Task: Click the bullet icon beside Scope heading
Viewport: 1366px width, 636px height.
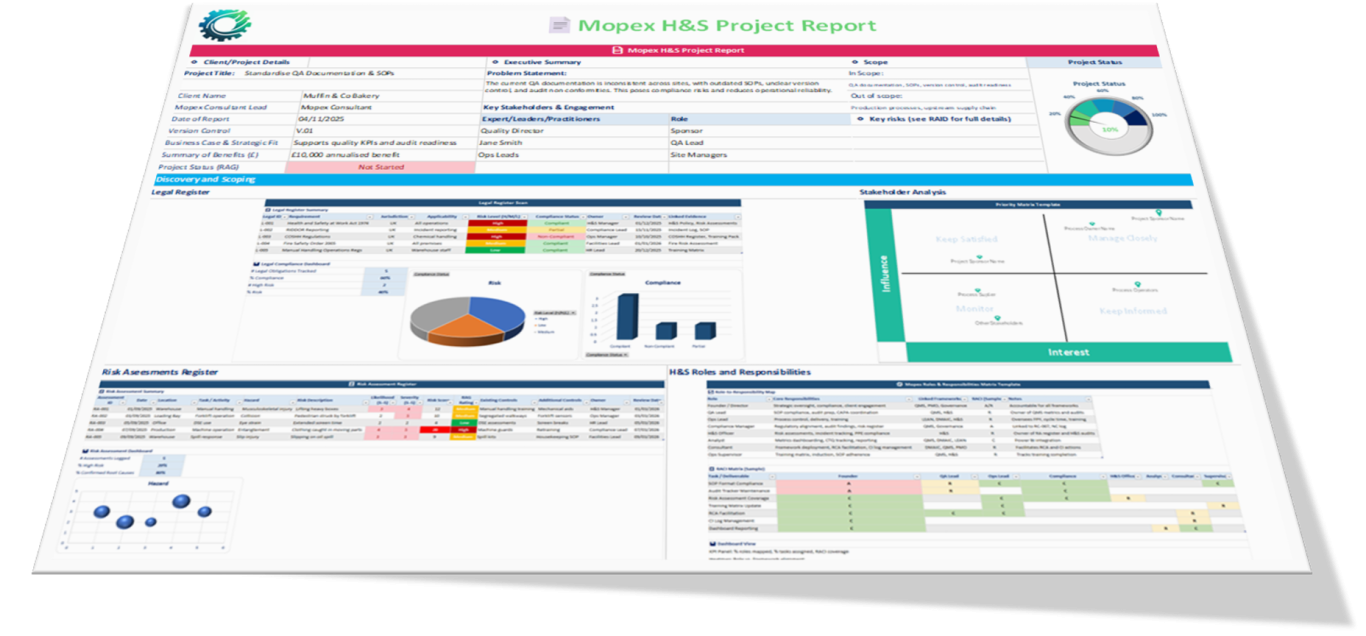Action: (x=855, y=62)
